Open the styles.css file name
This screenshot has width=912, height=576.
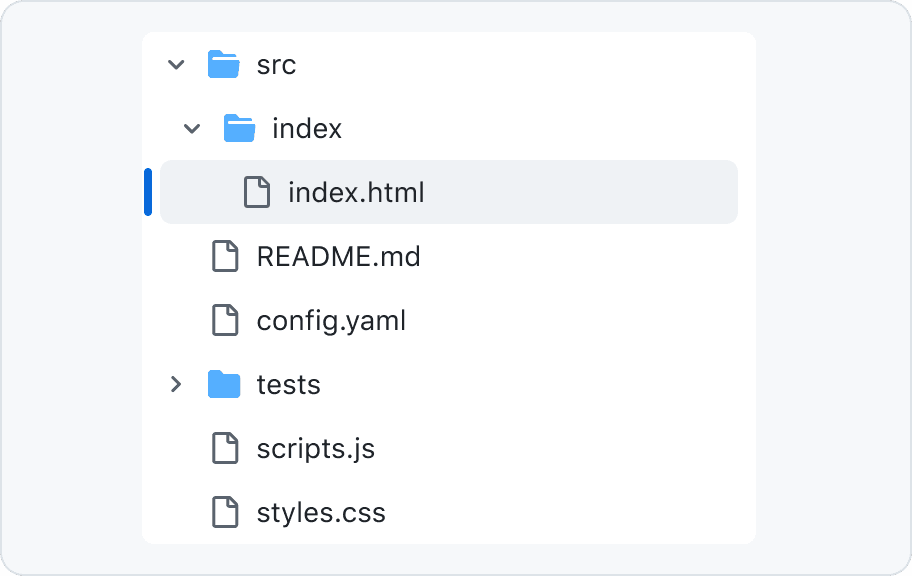point(321,512)
